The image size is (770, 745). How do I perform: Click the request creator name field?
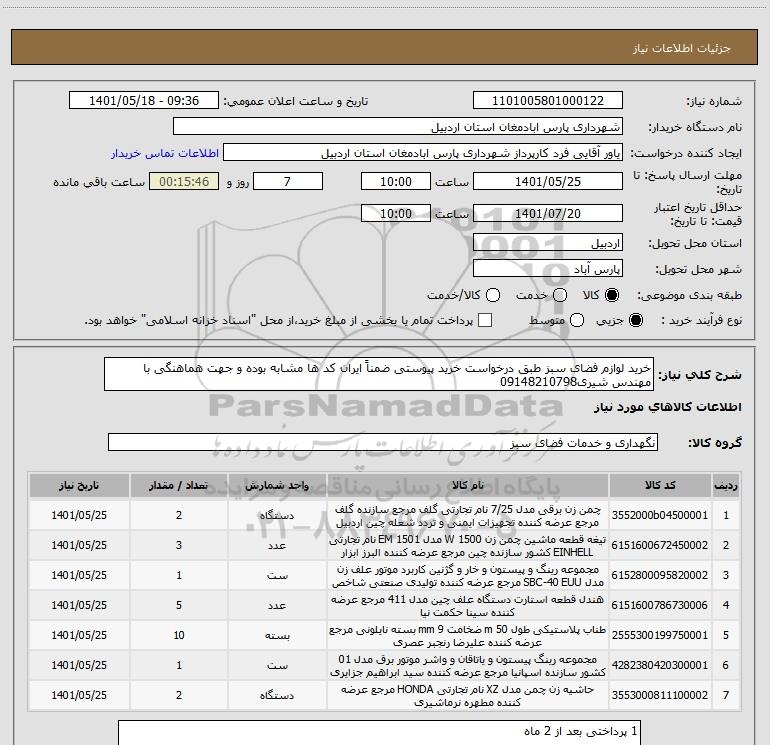[x=423, y=153]
